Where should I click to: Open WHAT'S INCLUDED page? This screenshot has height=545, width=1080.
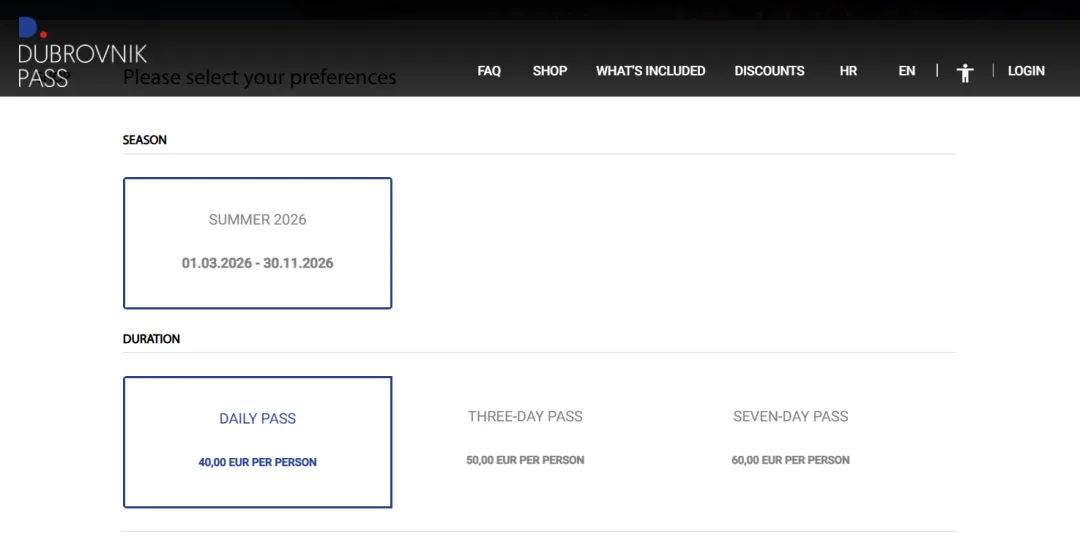tap(650, 71)
